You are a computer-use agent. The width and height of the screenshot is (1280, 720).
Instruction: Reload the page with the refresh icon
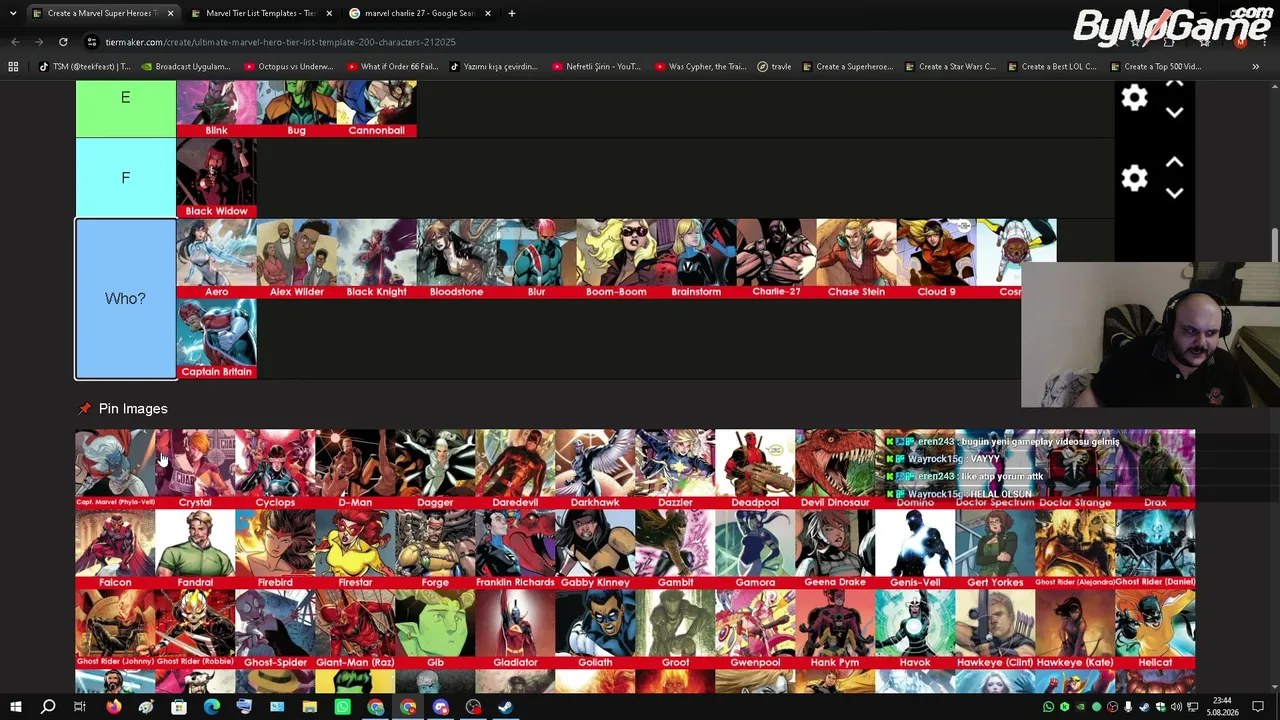(63, 42)
